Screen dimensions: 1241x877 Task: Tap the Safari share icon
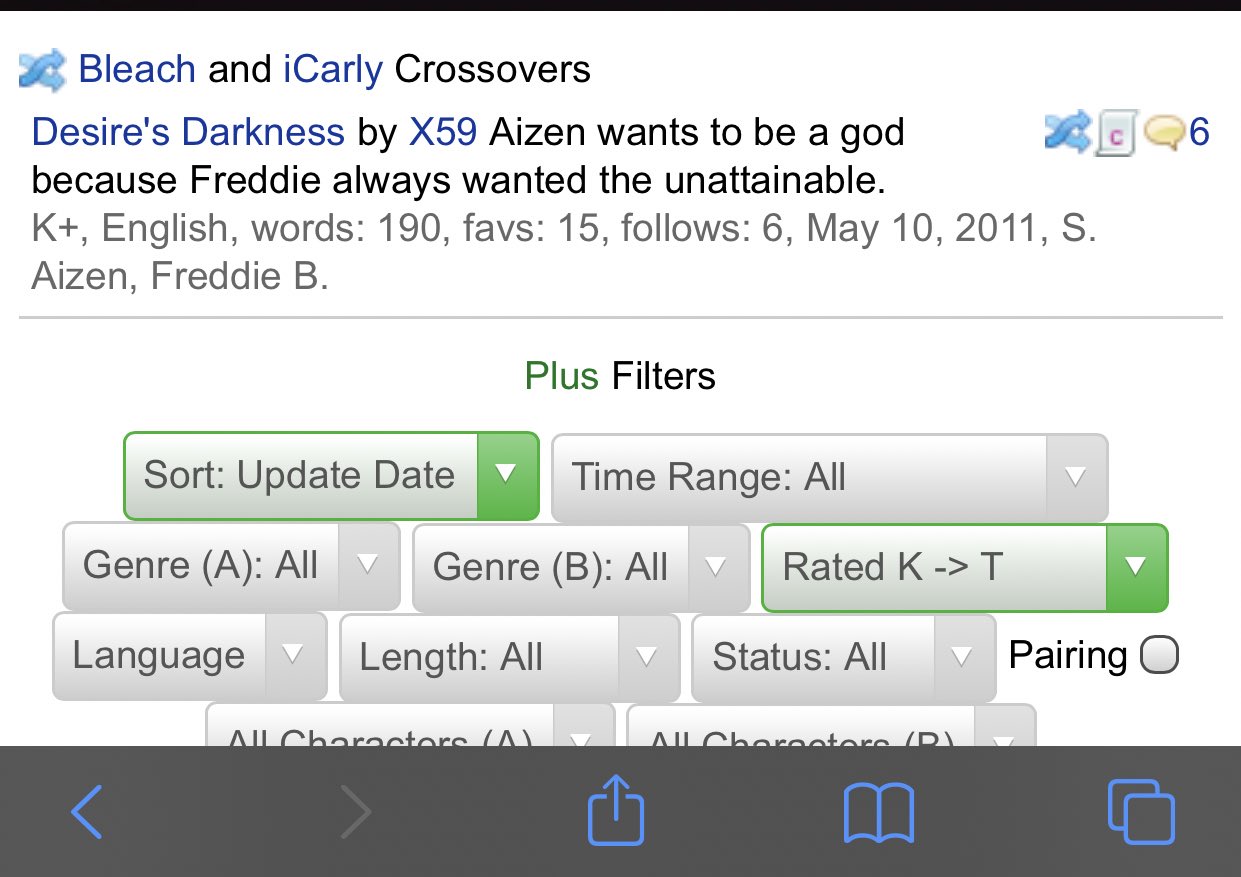(615, 811)
